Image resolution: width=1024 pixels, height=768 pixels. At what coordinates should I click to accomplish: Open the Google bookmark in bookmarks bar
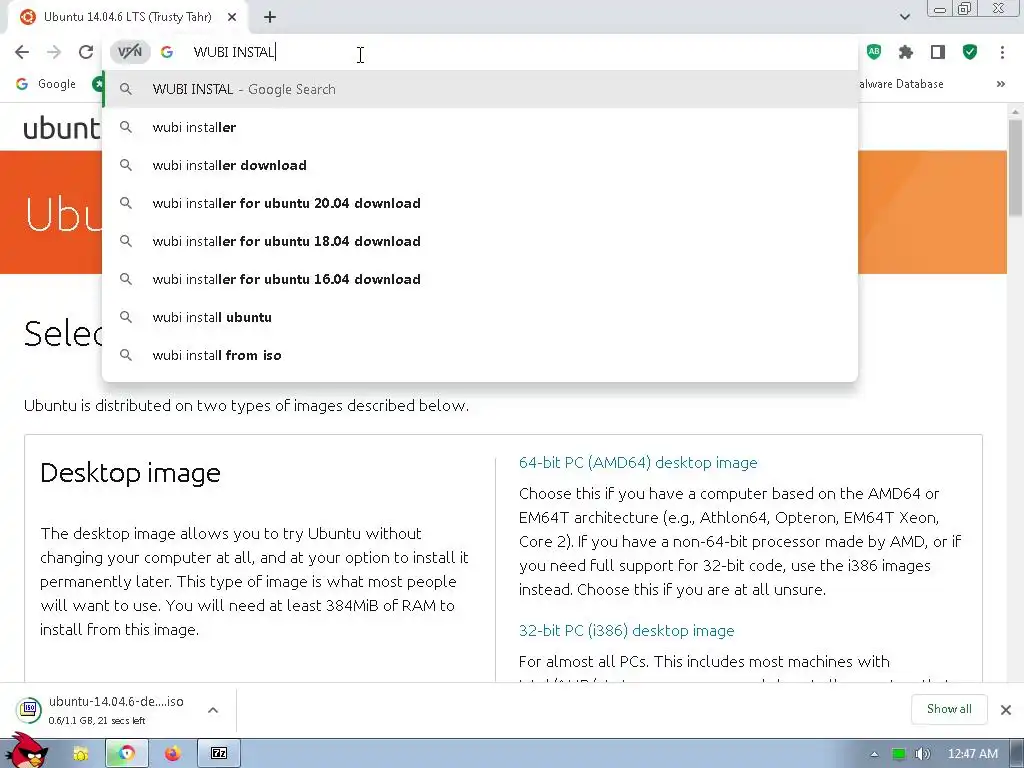coord(46,84)
